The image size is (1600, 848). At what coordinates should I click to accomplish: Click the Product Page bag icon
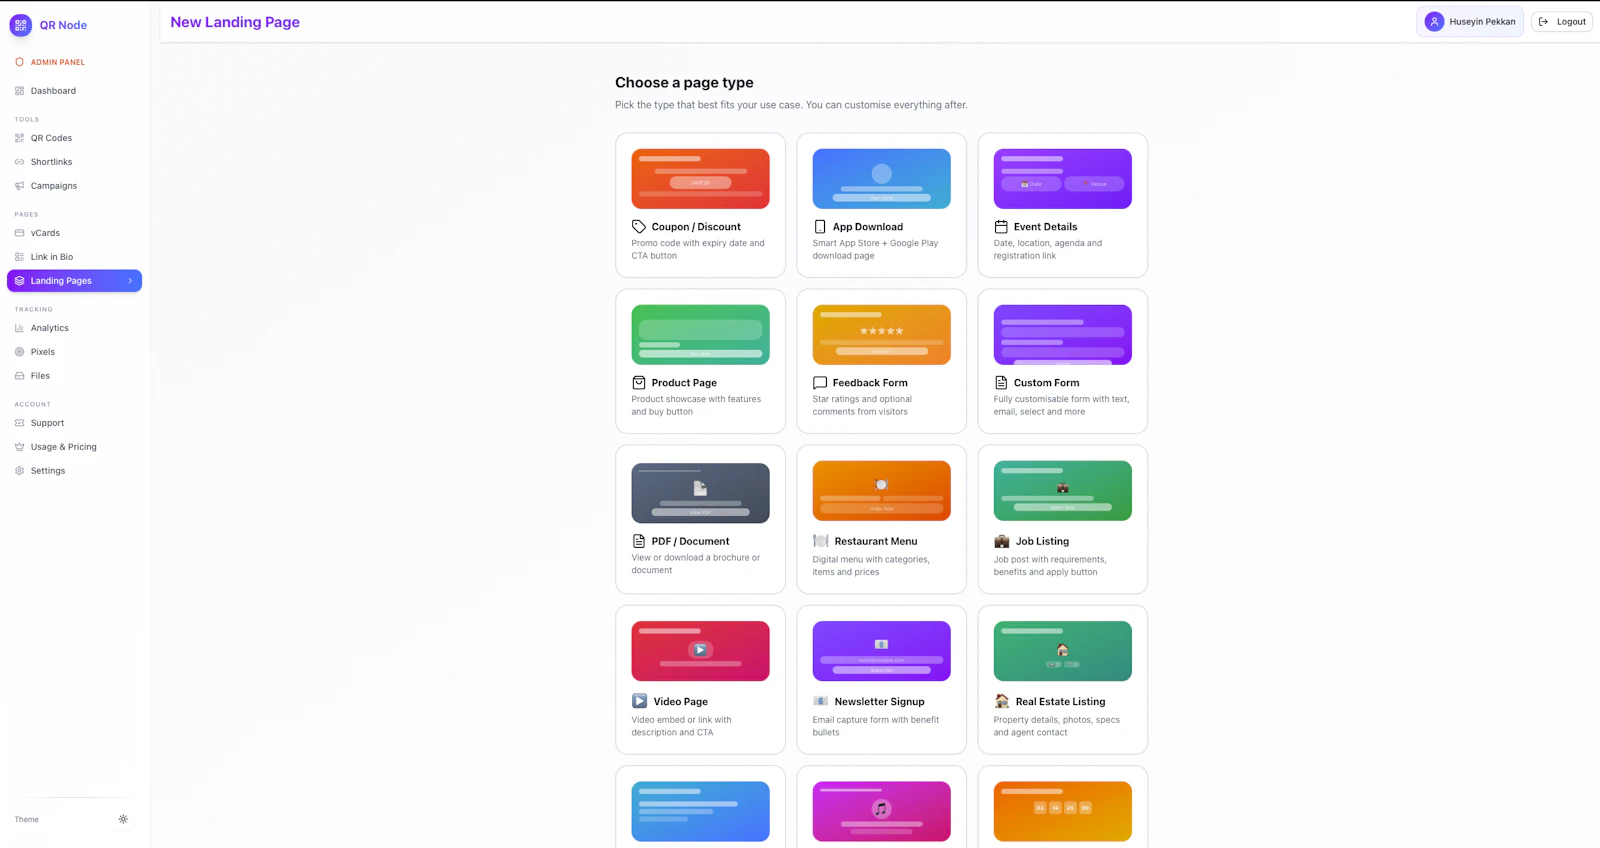tap(639, 383)
